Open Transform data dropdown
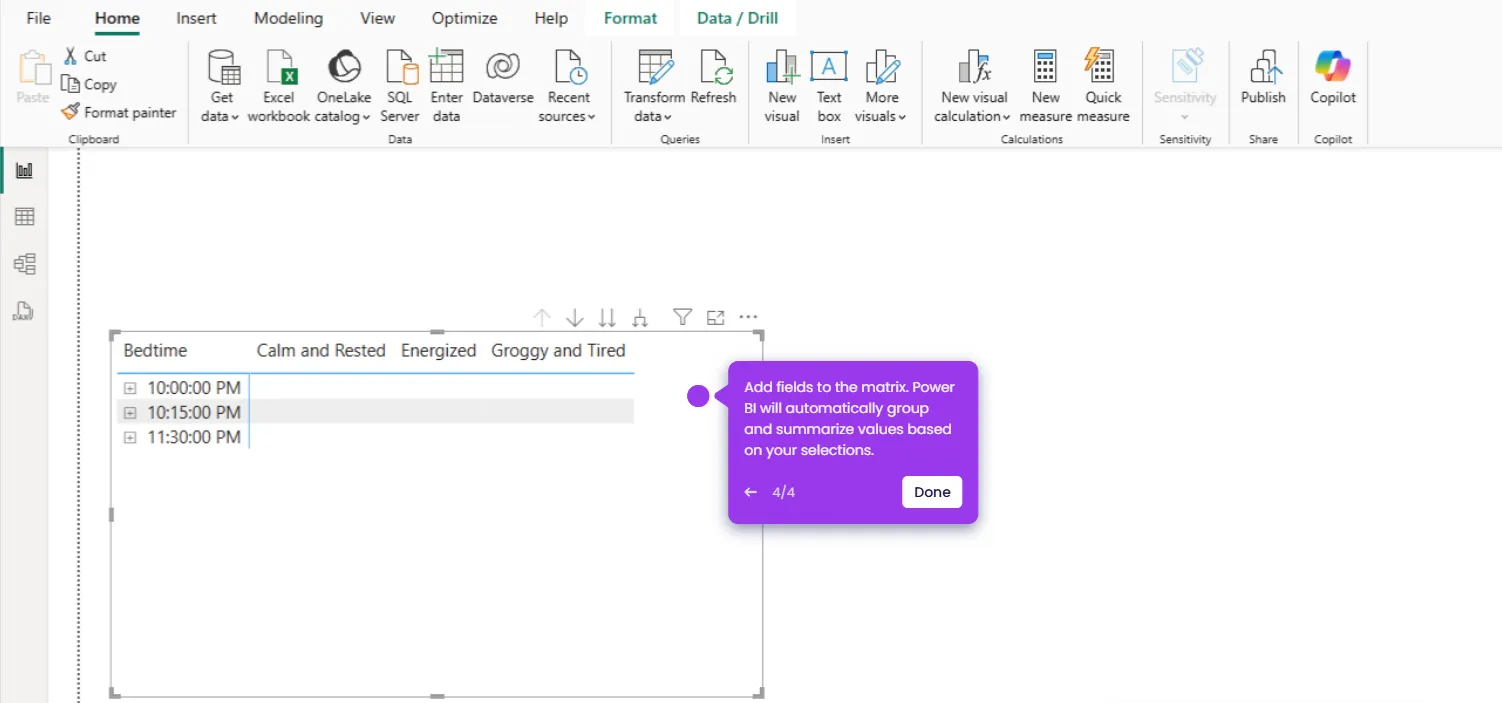 [654, 86]
